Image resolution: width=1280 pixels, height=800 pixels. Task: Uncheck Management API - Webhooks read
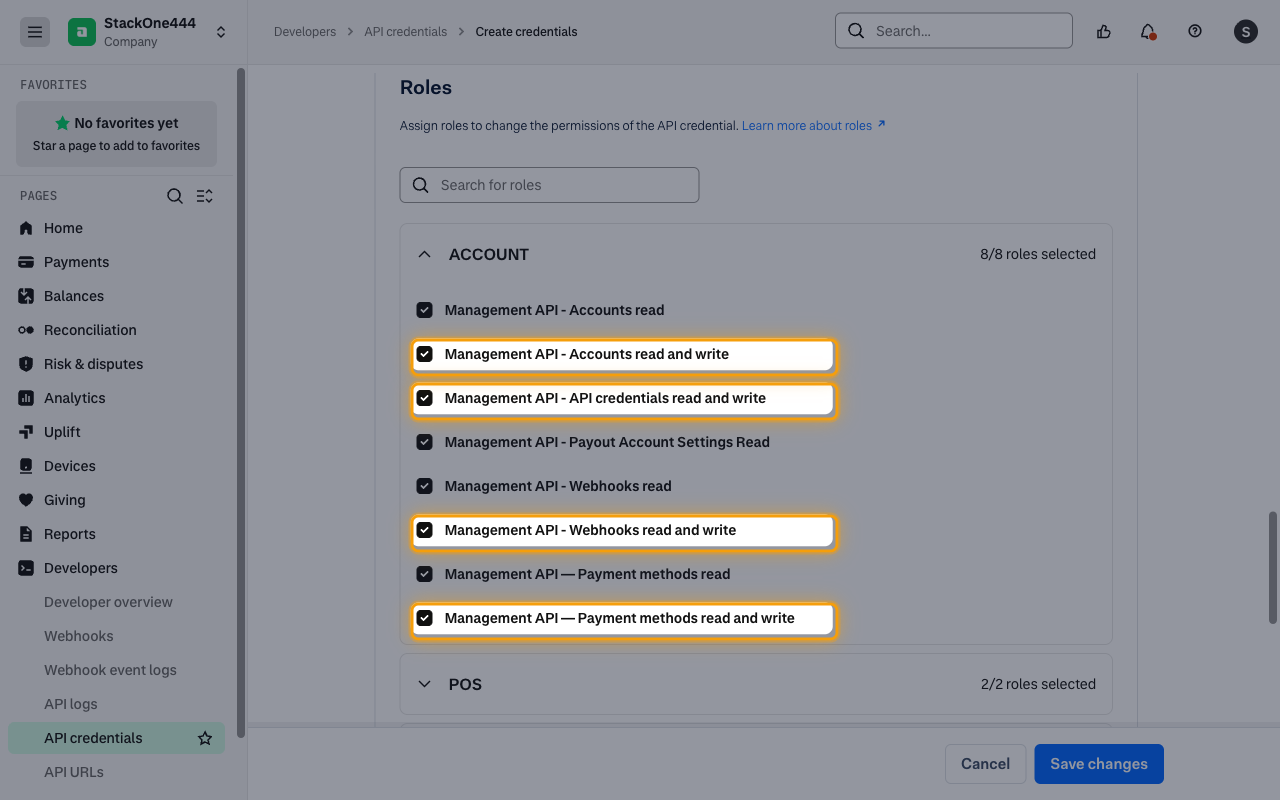click(424, 486)
